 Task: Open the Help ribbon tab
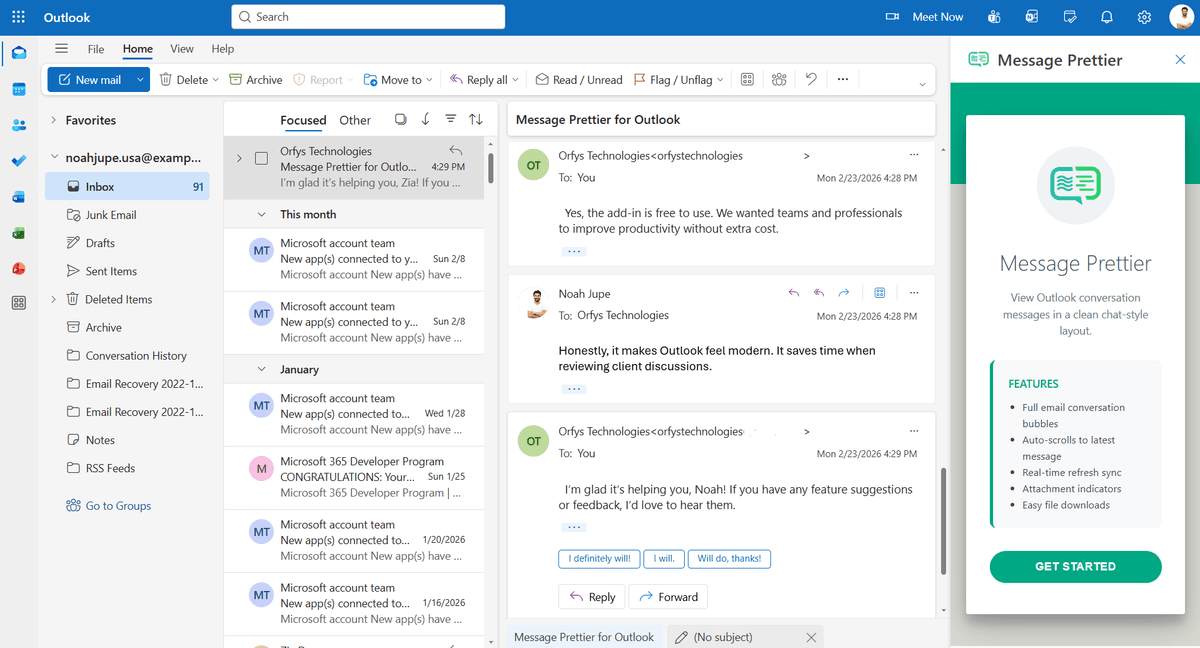[x=223, y=48]
